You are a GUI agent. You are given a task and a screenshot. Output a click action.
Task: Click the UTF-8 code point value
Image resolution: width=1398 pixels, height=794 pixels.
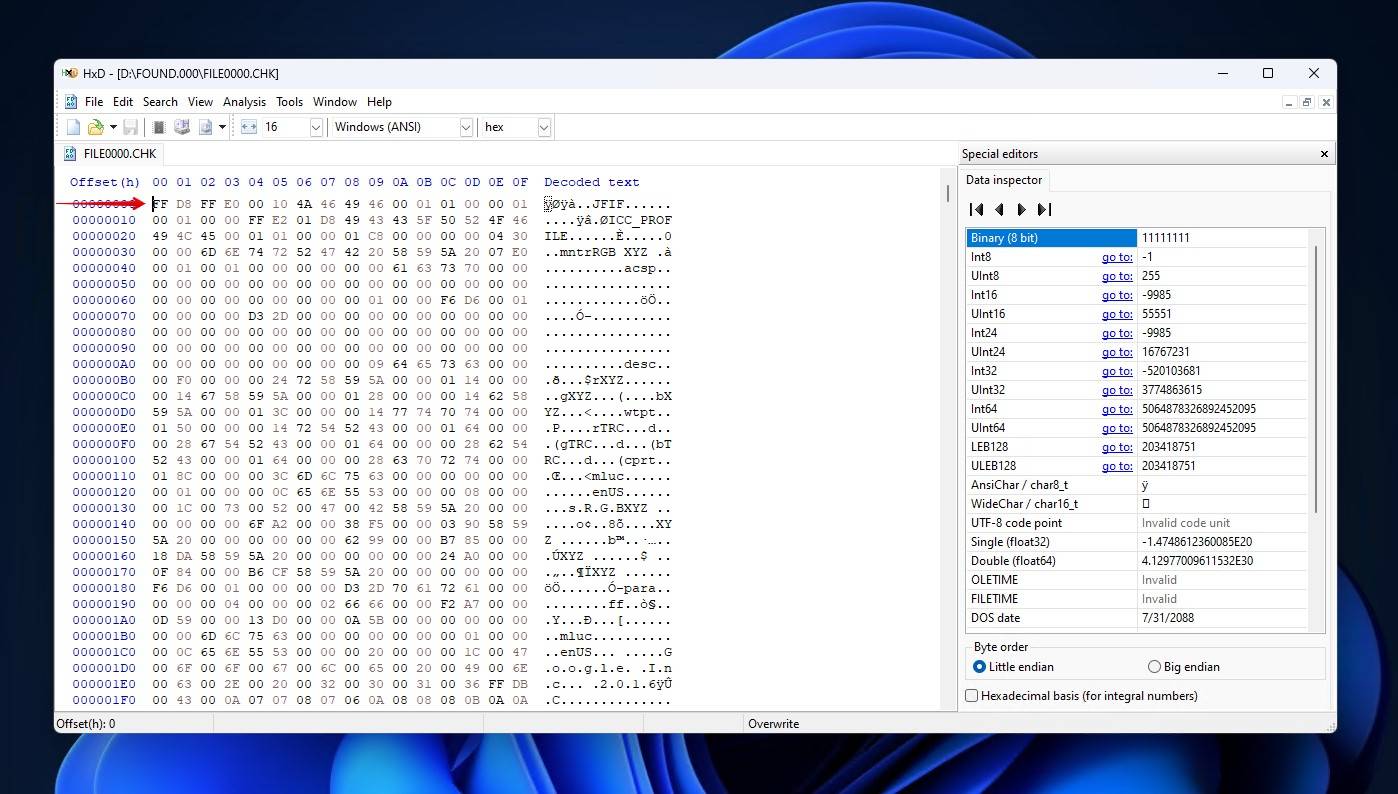pos(1186,523)
